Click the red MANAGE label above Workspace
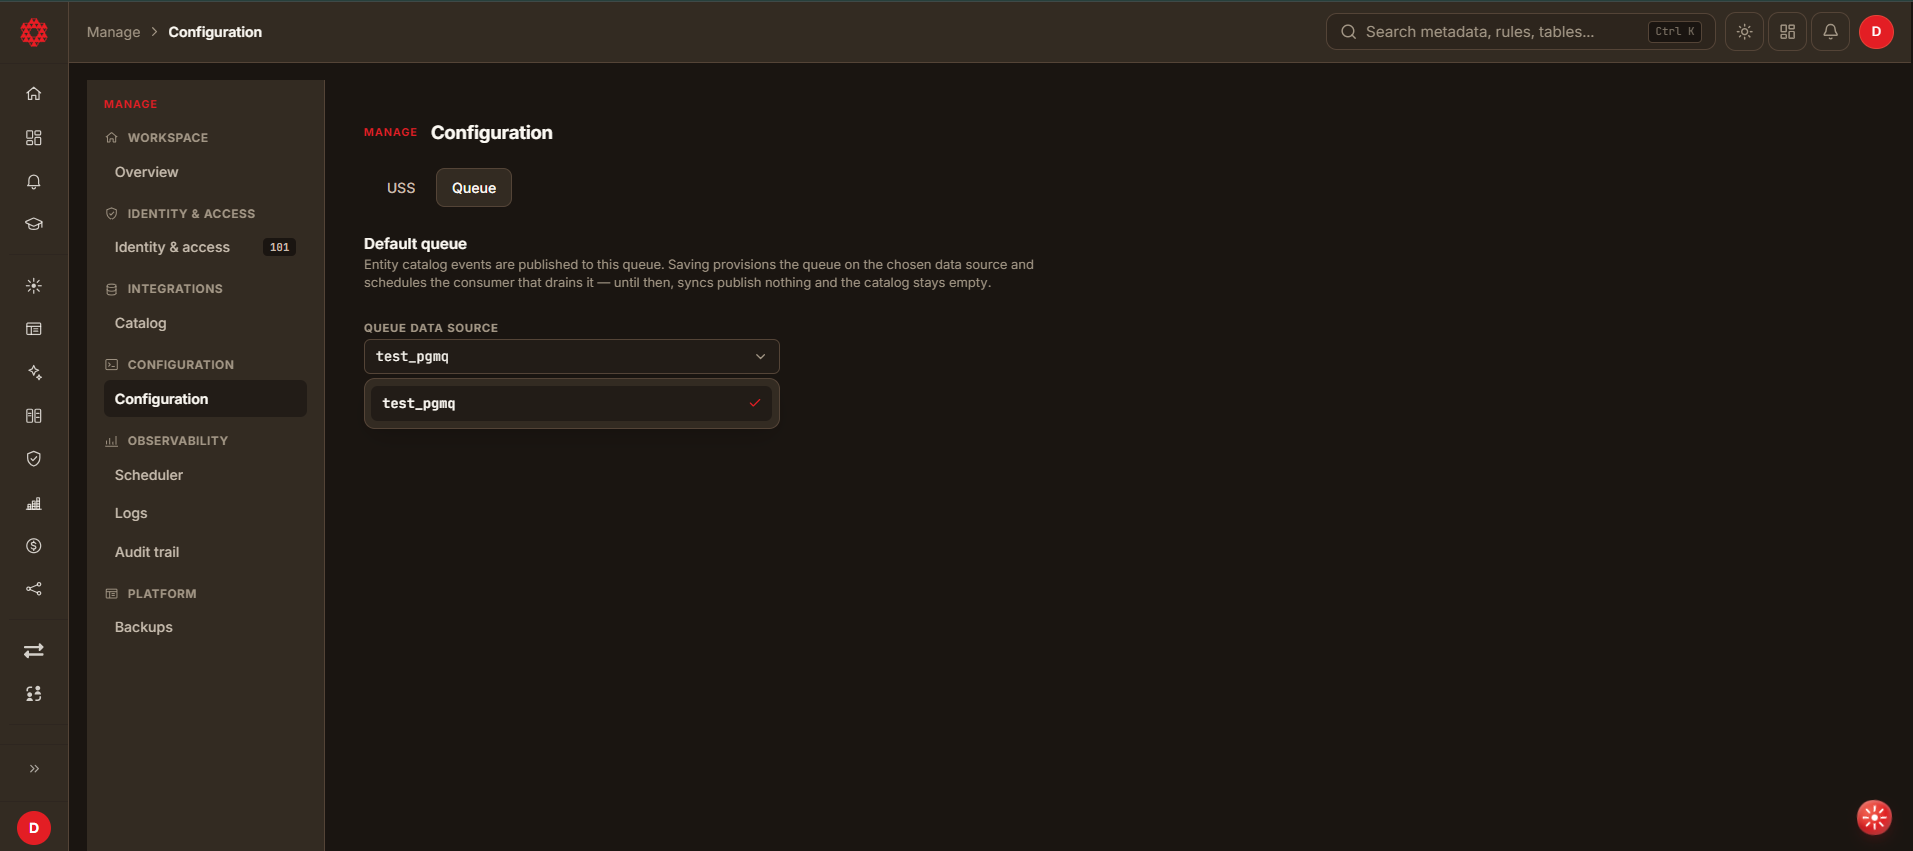 131,104
